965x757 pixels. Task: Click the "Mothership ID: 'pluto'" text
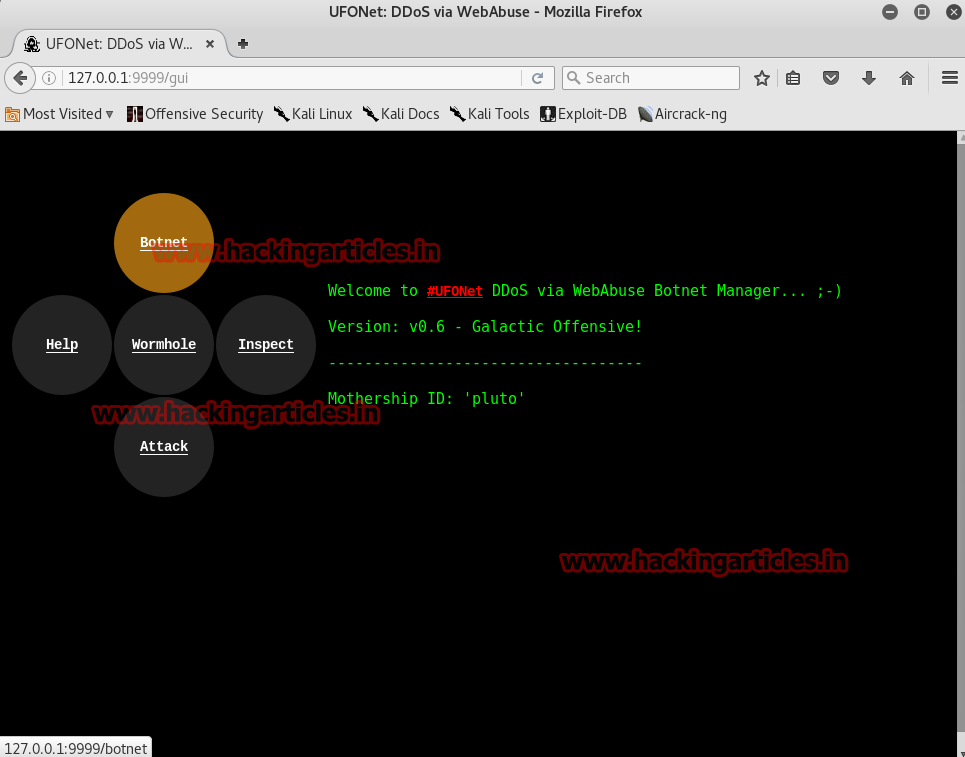pos(426,399)
